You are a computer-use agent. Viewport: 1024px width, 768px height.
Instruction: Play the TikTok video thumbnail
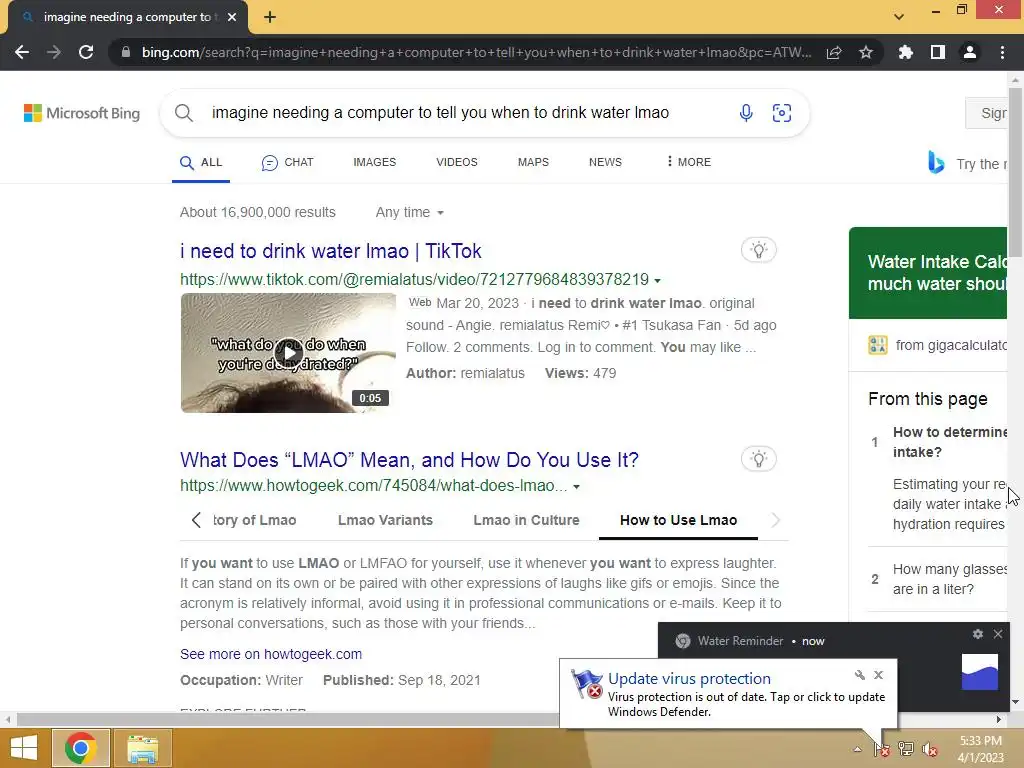coord(288,353)
